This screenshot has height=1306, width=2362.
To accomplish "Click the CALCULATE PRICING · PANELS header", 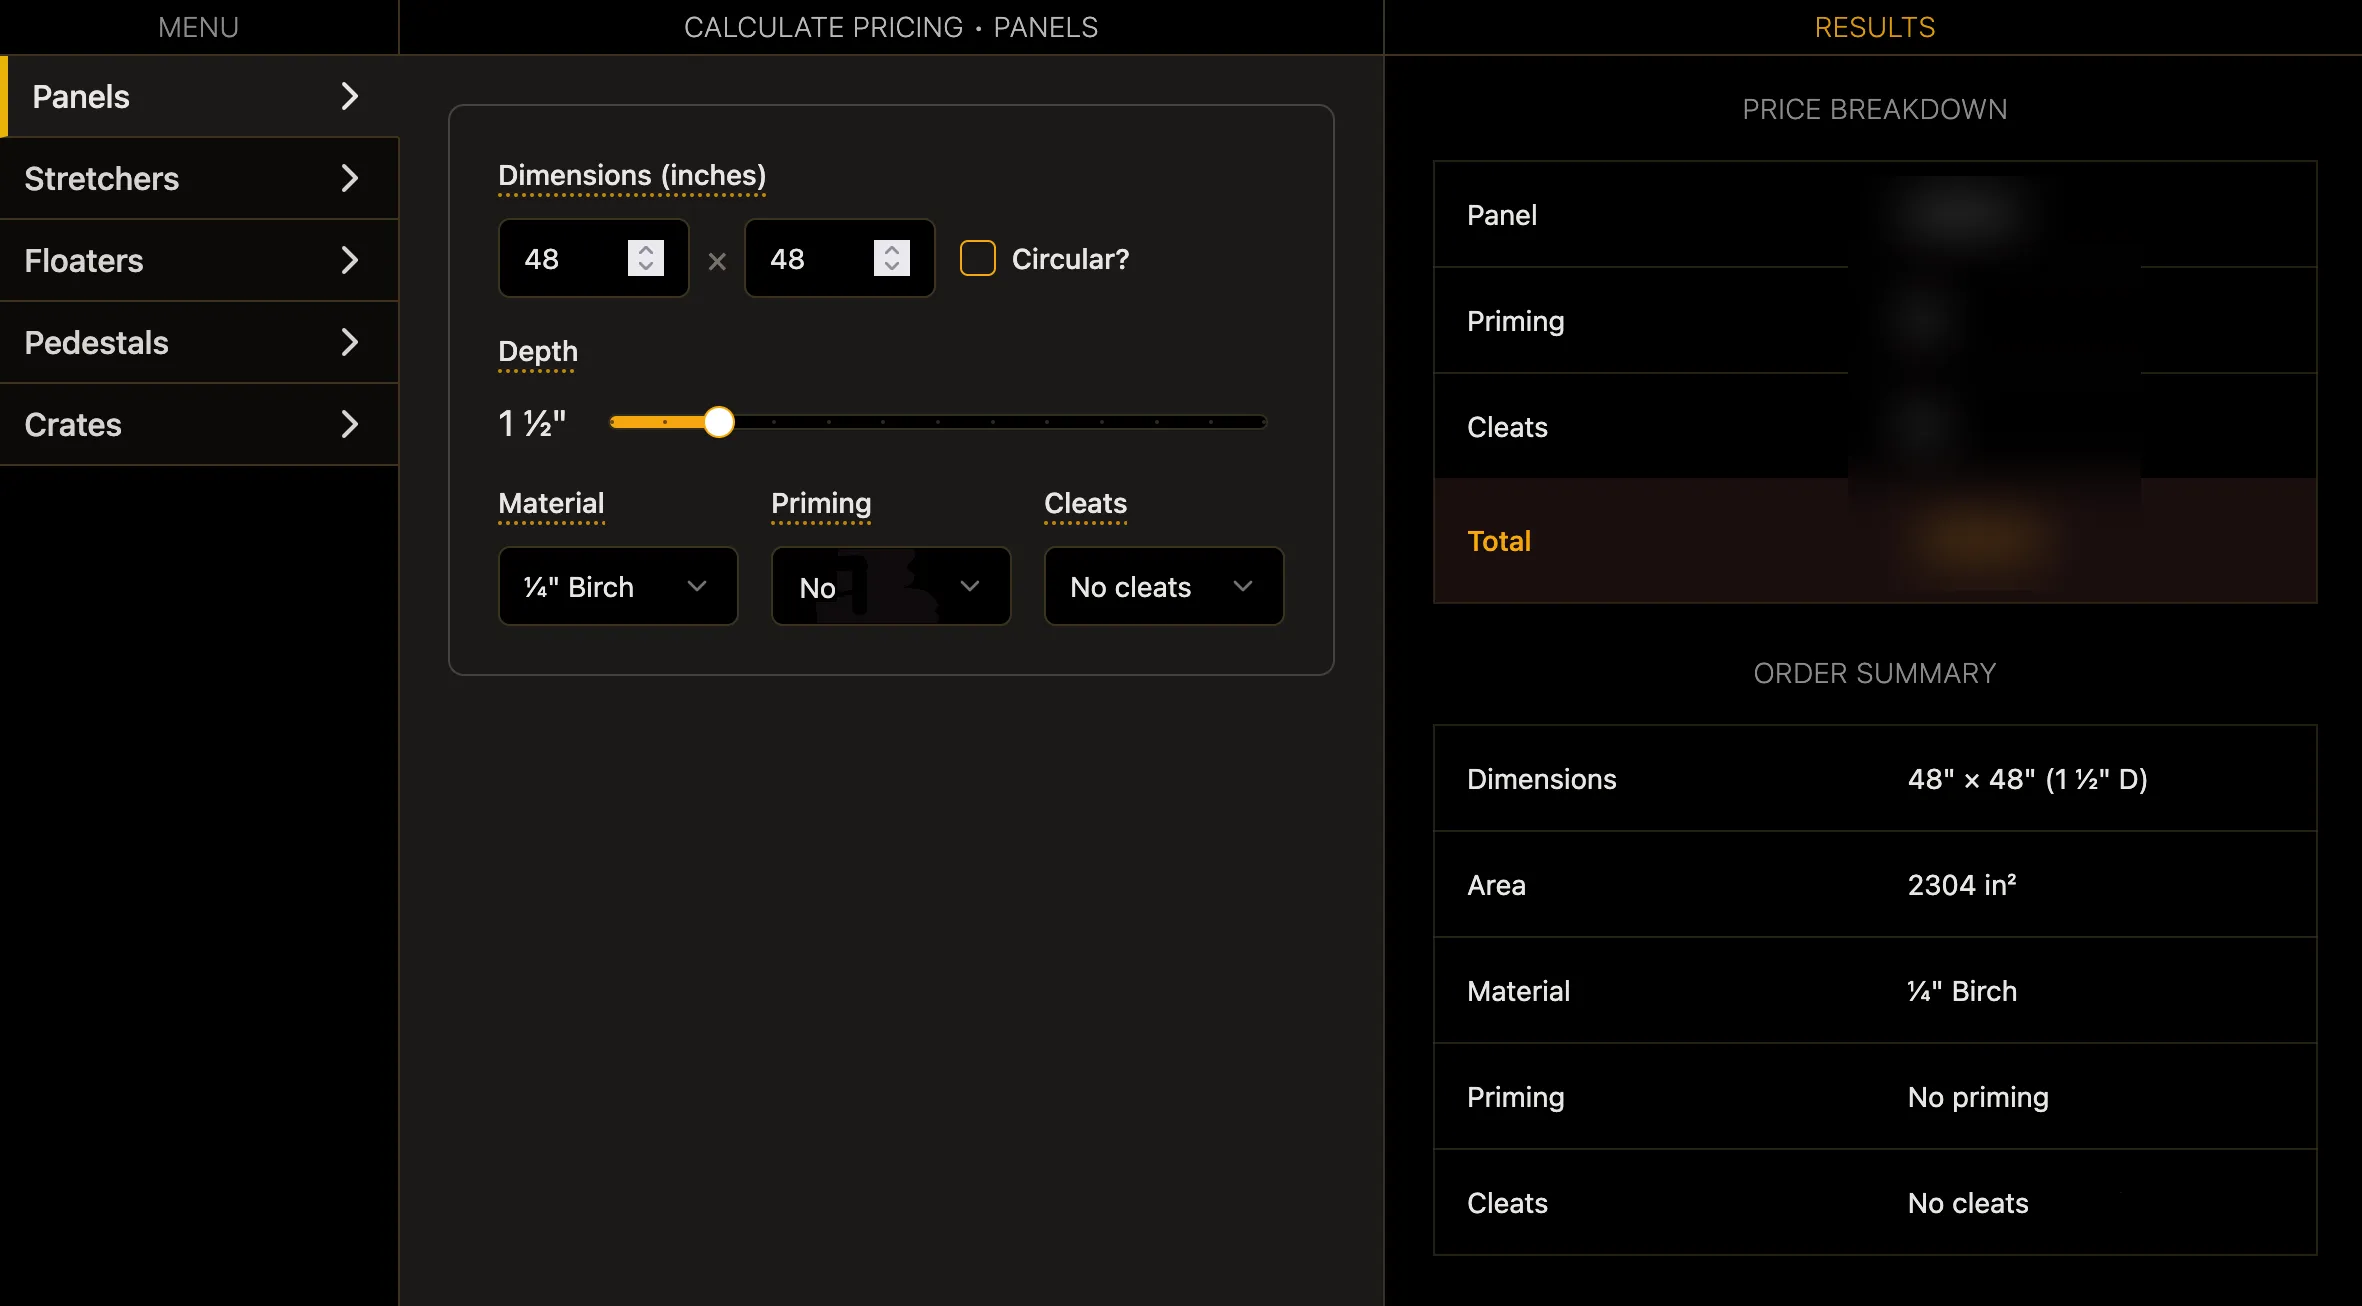I will pos(891,27).
